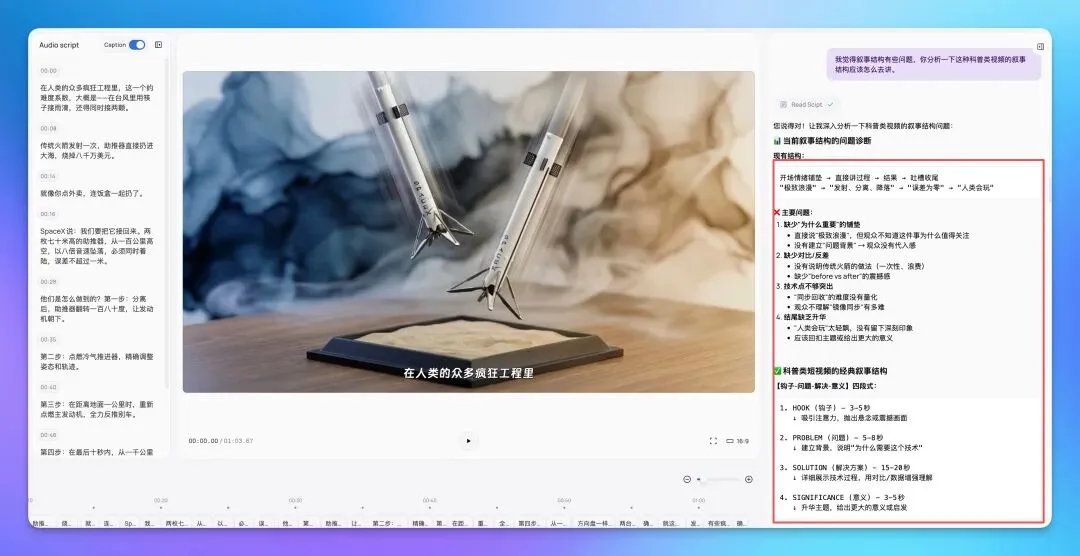Jump to the 00:00 script timestamp
Screen dimensions: 1080x556
coord(48,70)
